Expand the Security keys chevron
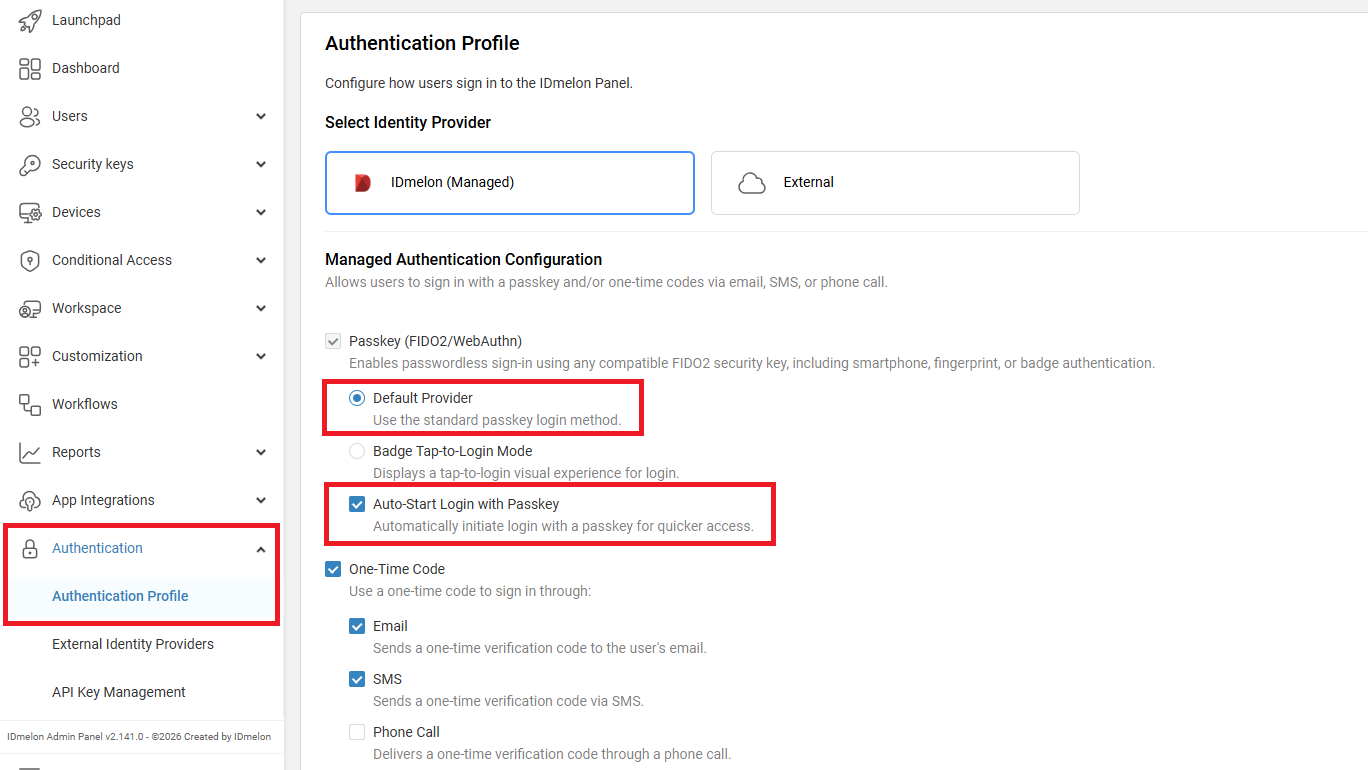Screen dimensions: 1368x770 tap(261, 164)
